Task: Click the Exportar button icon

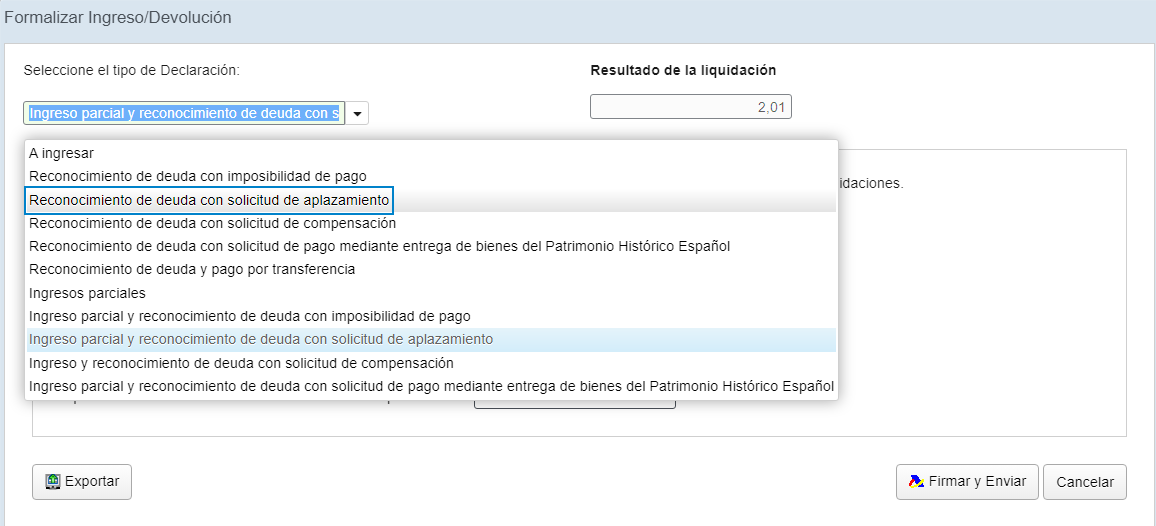Action: tap(52, 482)
